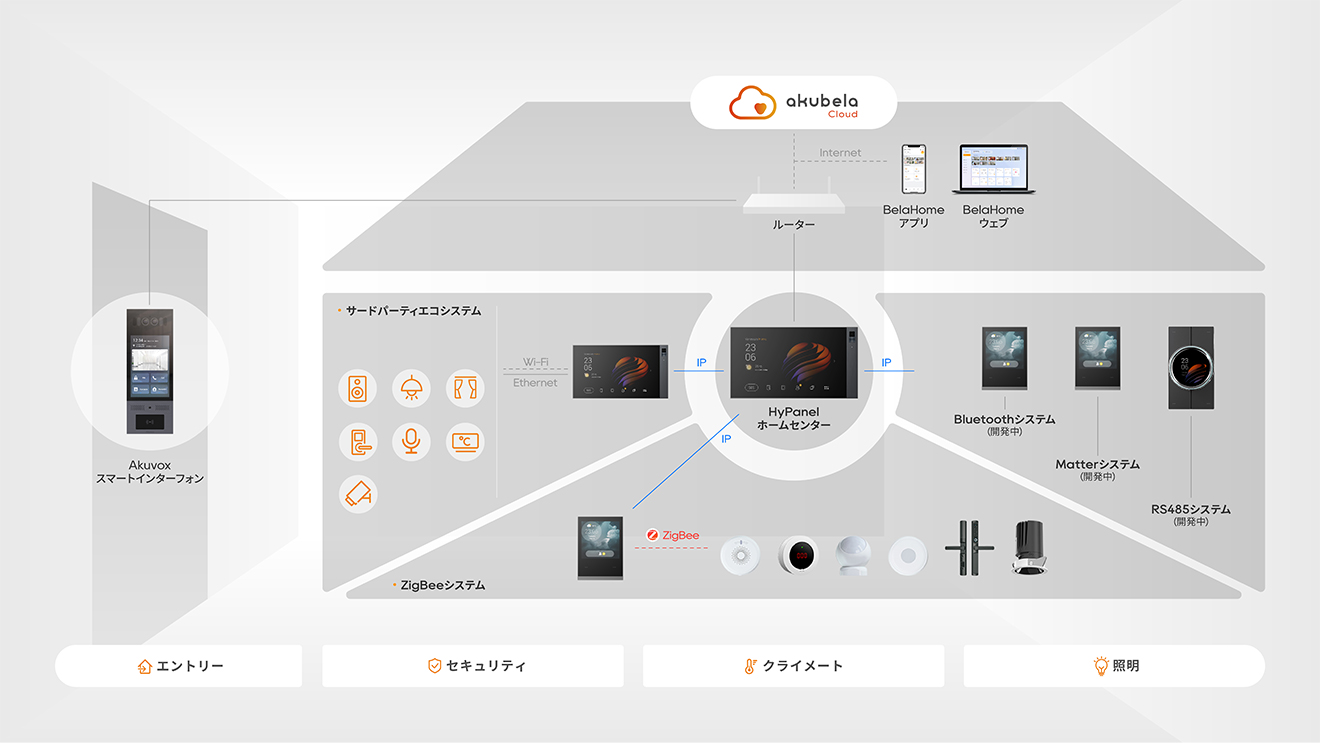Go to the 照明 category

coord(1114,666)
